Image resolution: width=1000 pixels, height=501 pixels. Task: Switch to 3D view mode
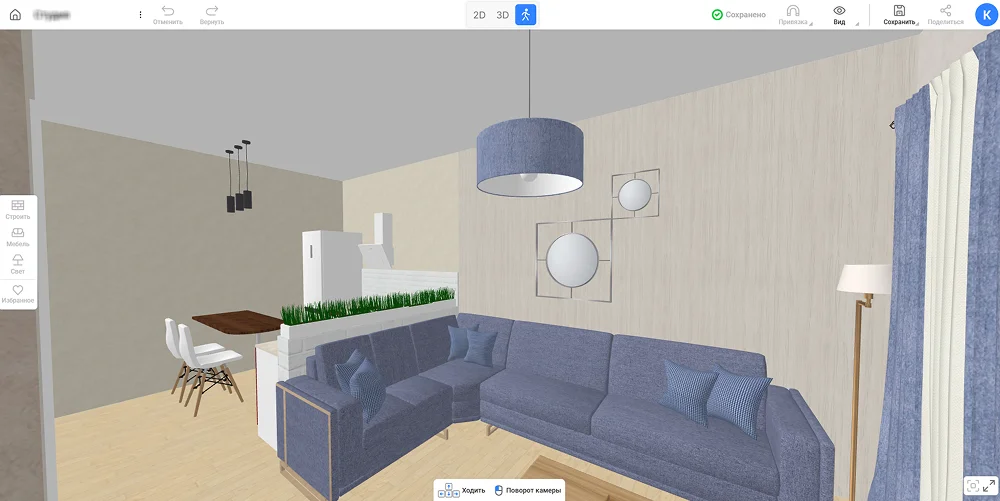pyautogui.click(x=503, y=15)
